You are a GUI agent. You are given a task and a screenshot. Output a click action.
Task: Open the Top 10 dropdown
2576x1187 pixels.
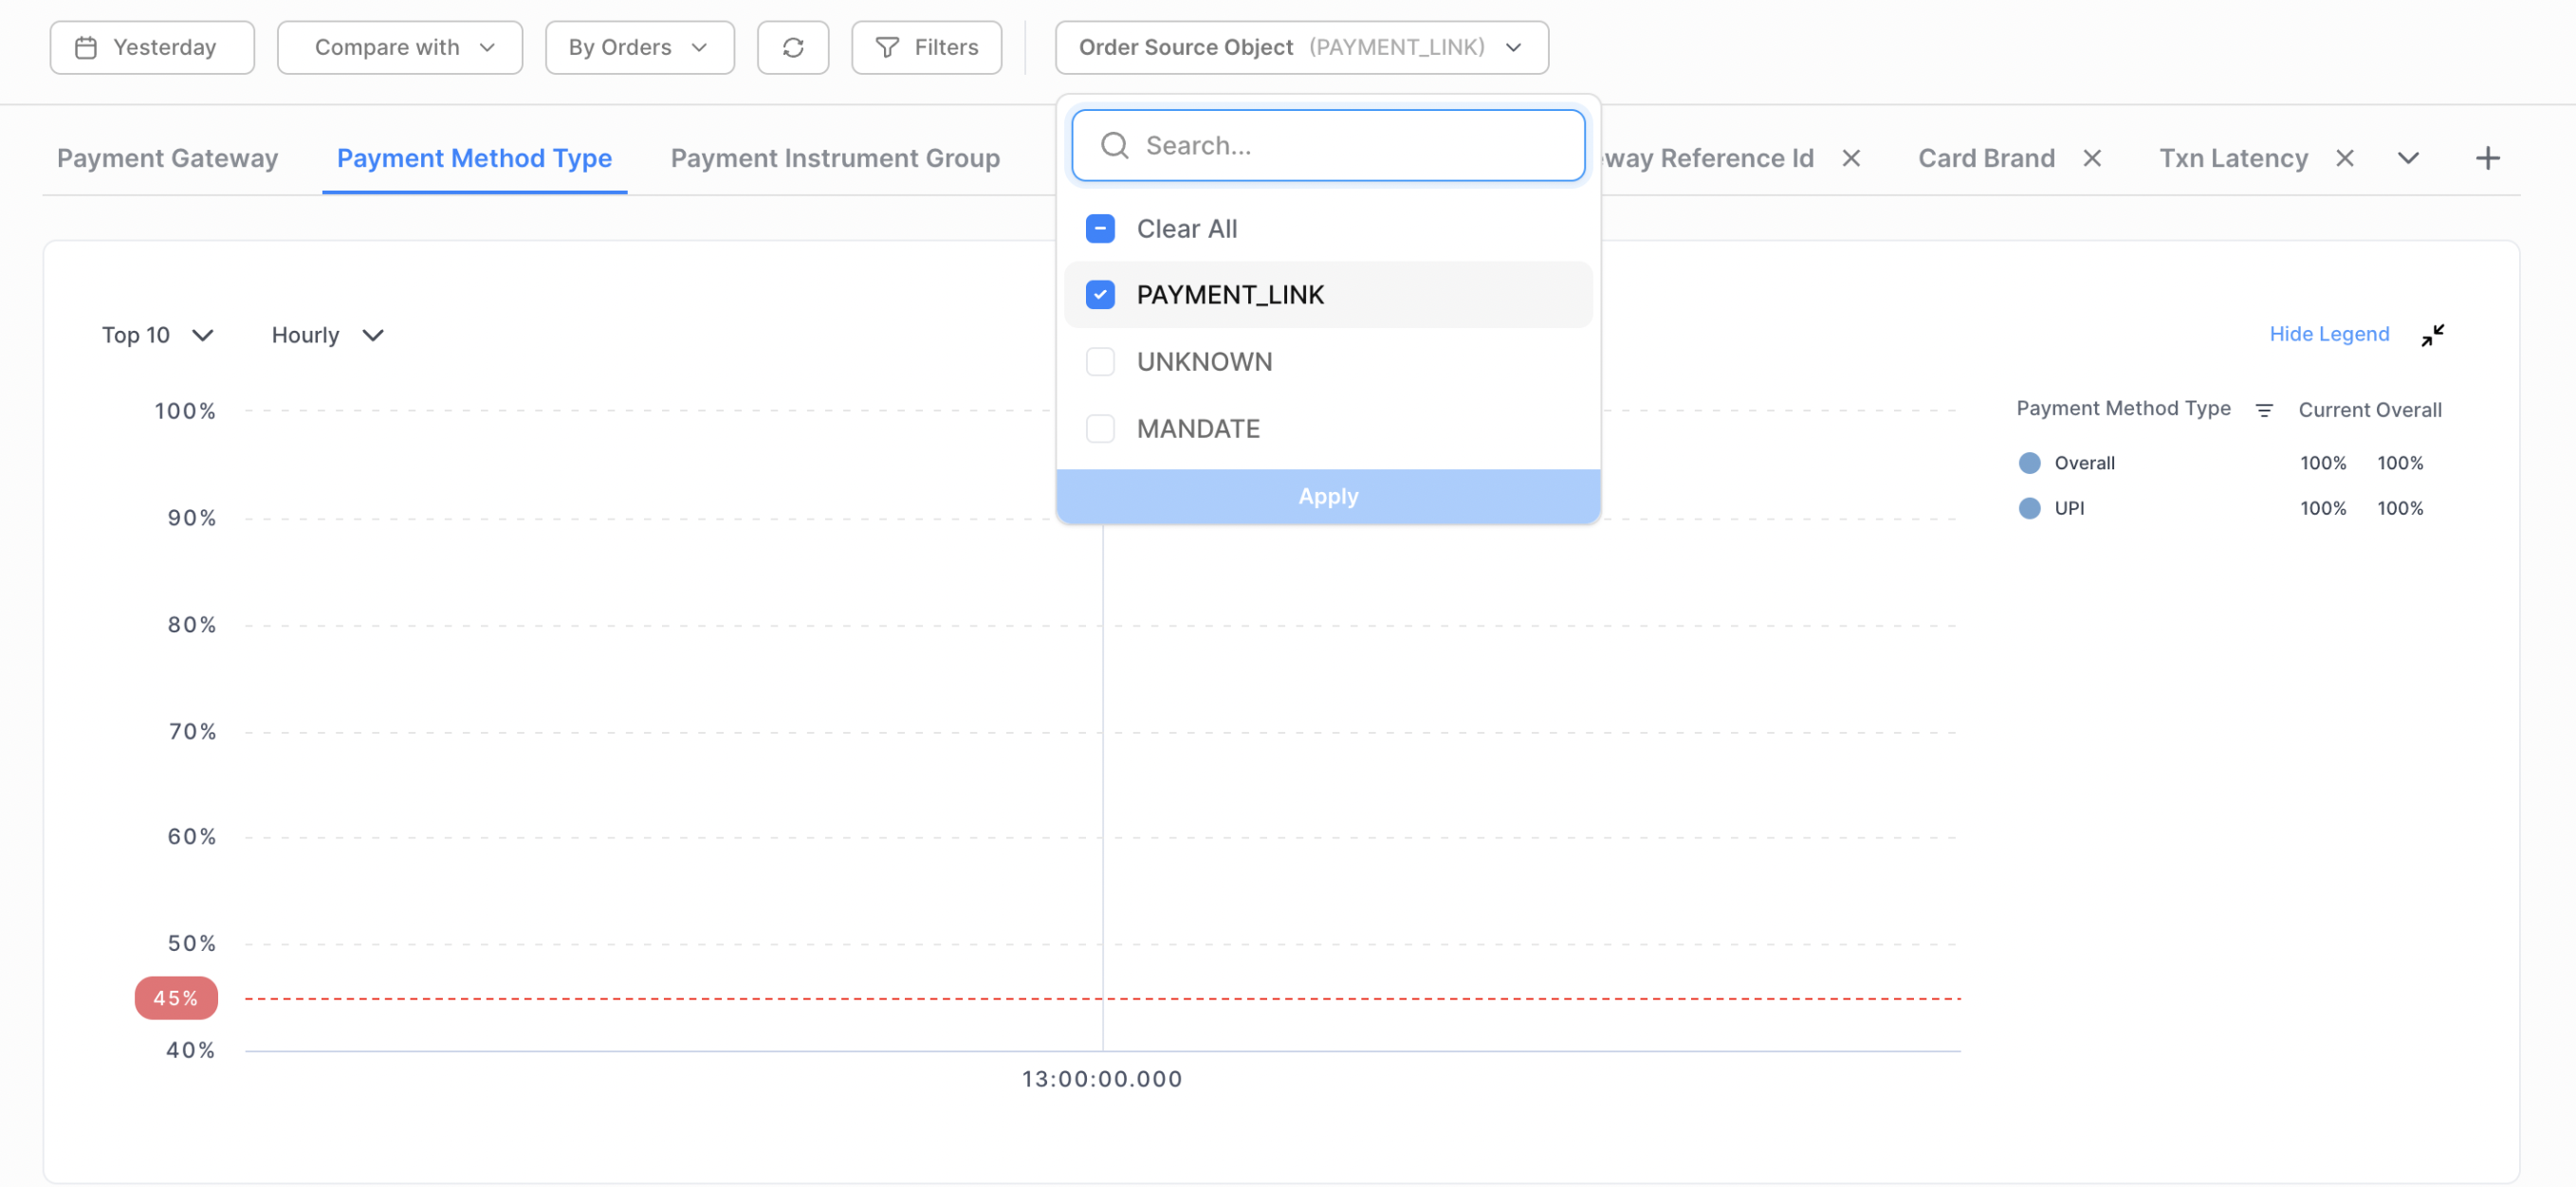[x=157, y=335]
